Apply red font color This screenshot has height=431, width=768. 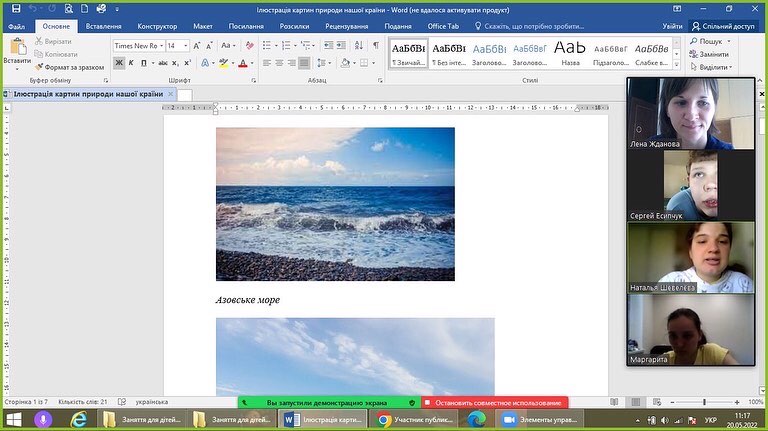click(x=242, y=63)
